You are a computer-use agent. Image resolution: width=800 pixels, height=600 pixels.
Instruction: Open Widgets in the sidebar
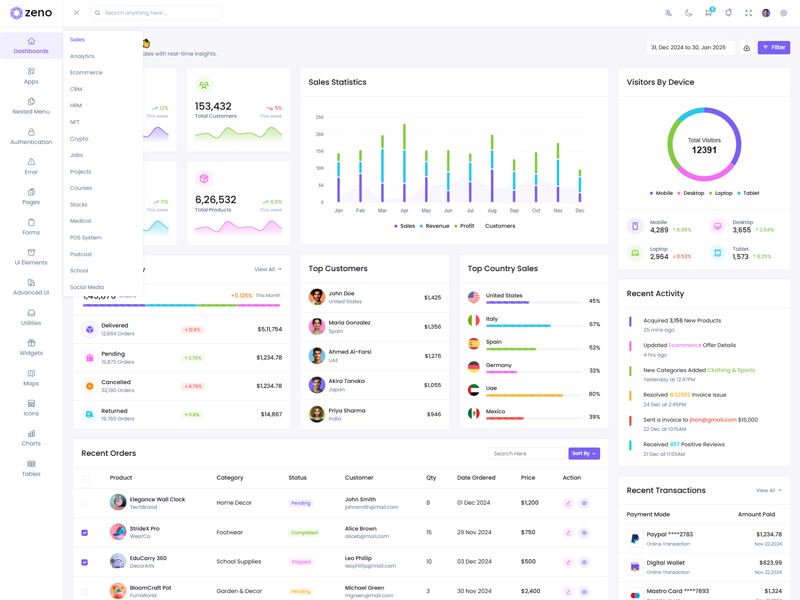(31, 347)
